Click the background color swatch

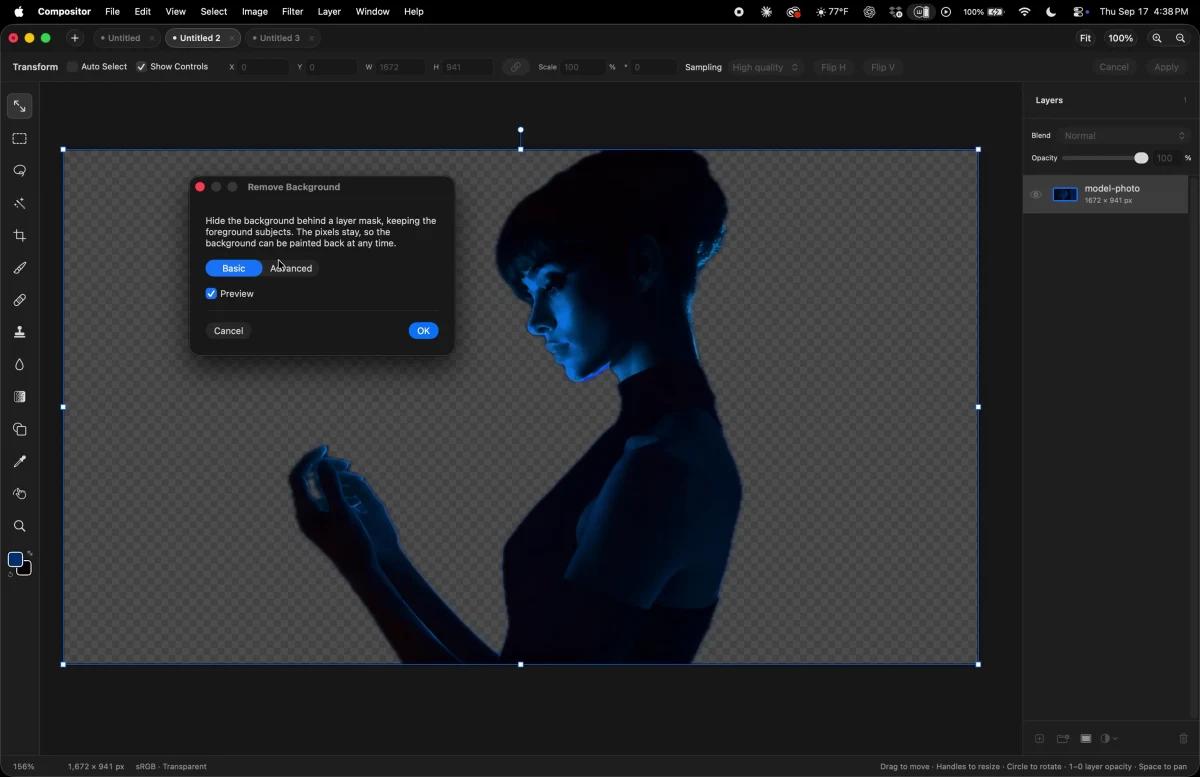click(26, 570)
